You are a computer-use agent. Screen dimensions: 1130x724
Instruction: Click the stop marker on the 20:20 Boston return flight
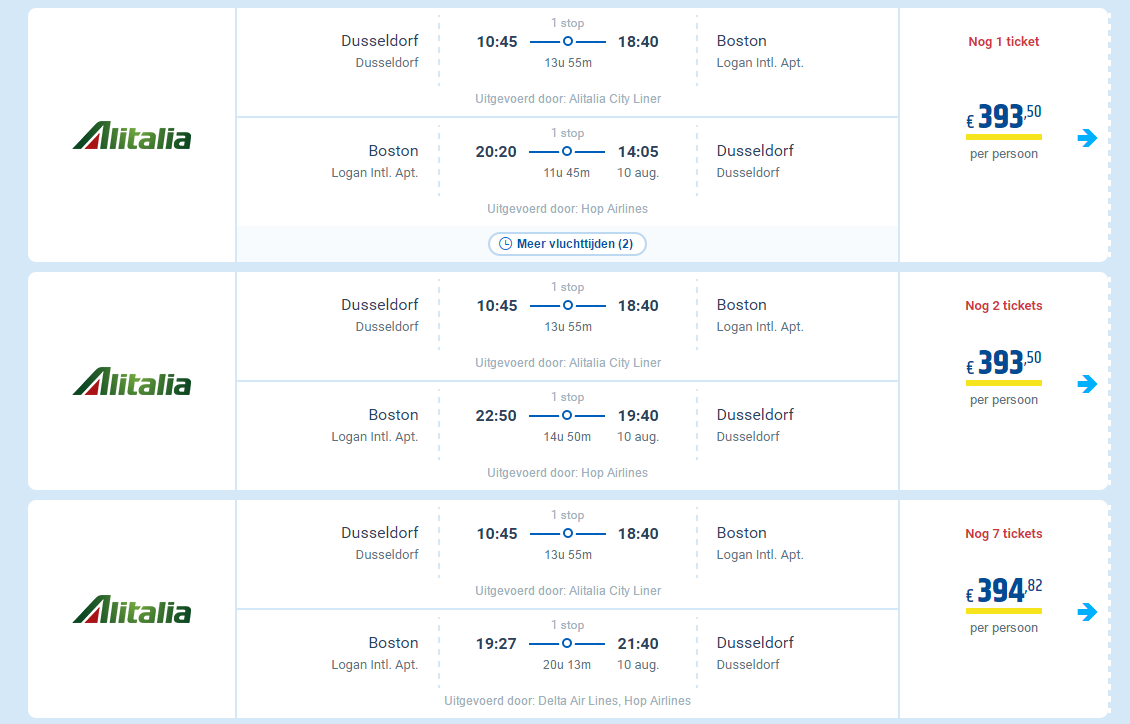[567, 151]
